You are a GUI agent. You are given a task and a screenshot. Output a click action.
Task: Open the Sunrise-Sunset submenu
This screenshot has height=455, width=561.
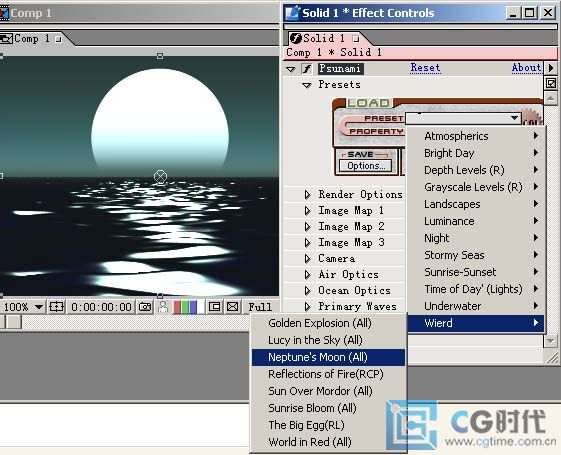tap(476, 272)
